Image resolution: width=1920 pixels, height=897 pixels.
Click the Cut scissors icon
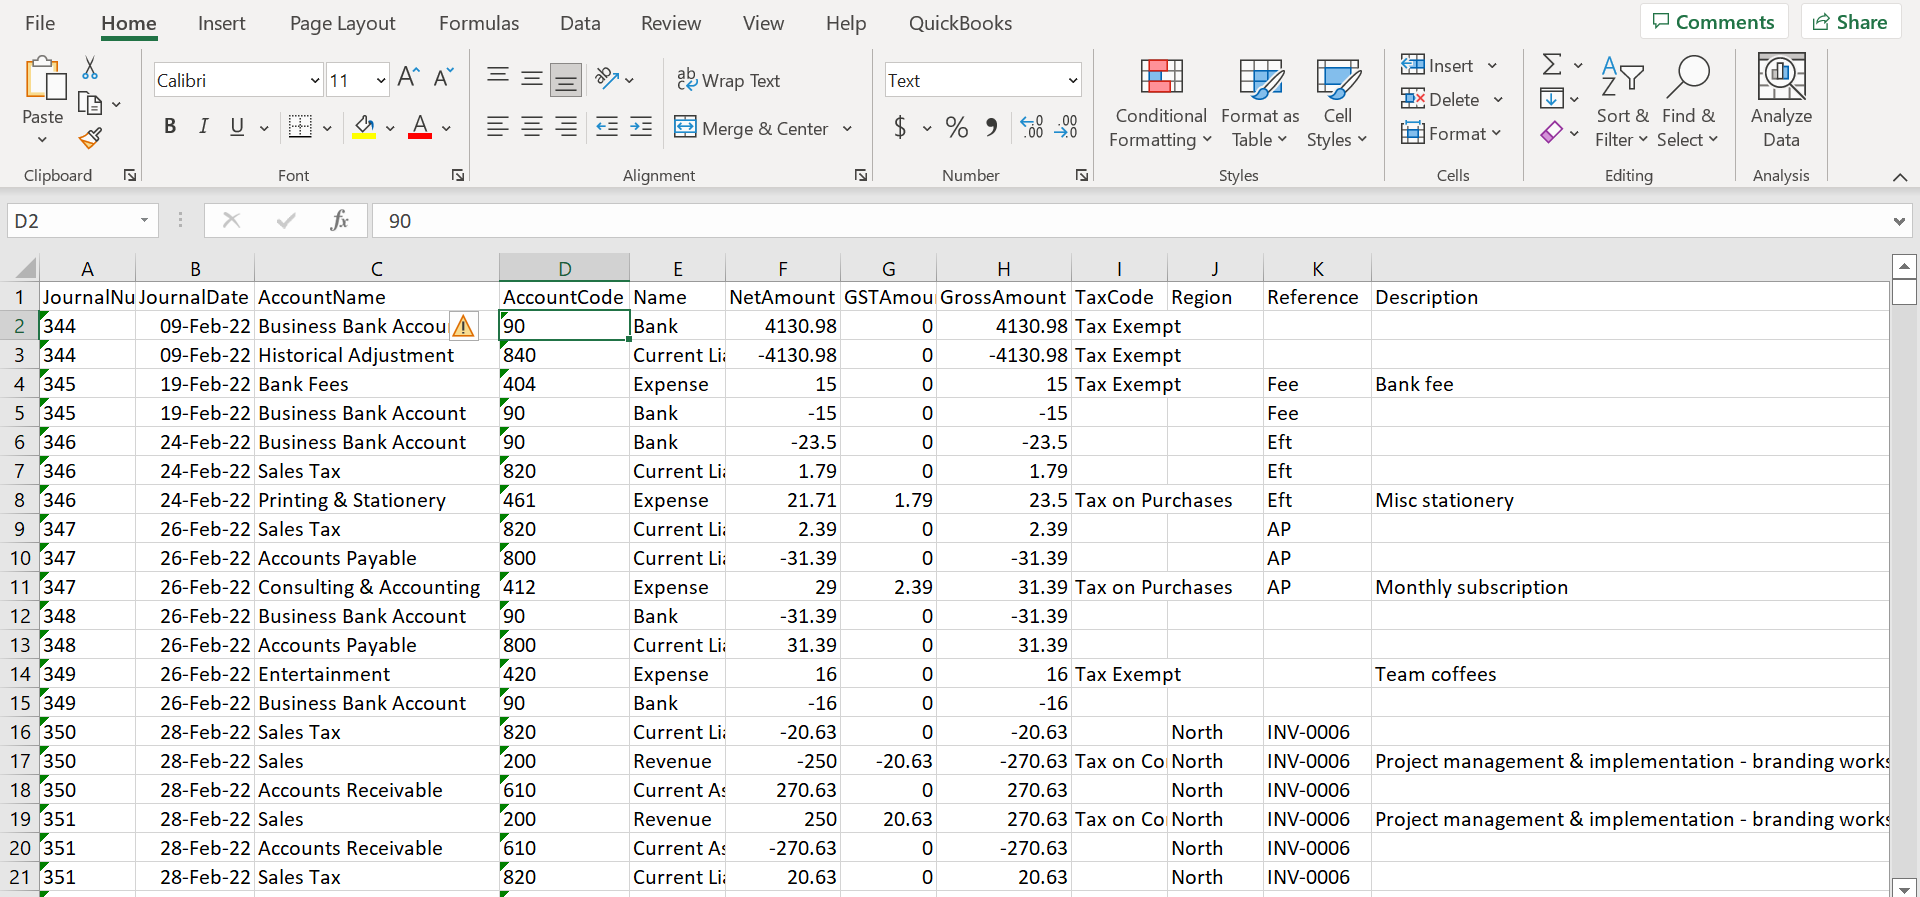[90, 68]
